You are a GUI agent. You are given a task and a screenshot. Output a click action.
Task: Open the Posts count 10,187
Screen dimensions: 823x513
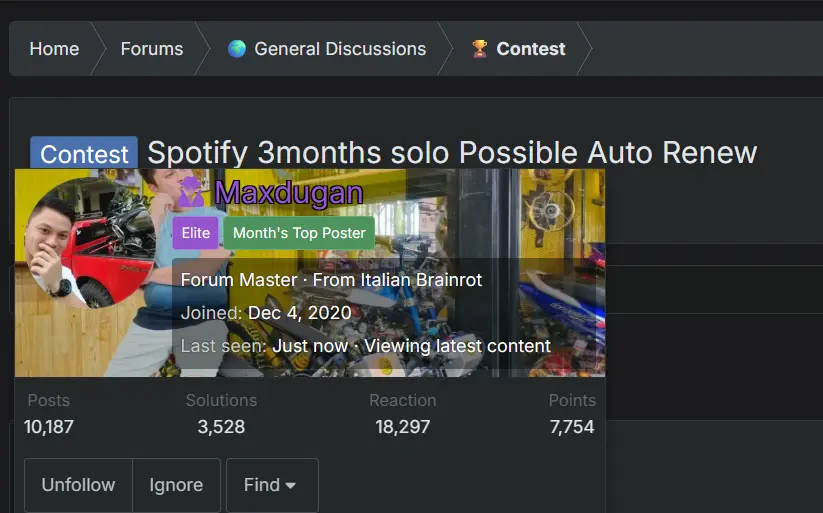49,427
